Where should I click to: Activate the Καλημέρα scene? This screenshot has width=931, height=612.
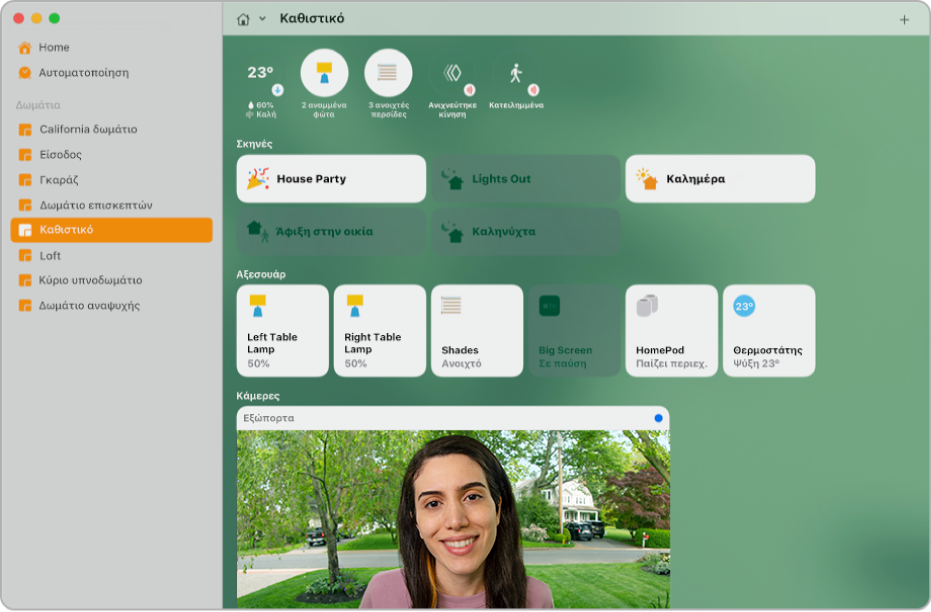coord(720,179)
